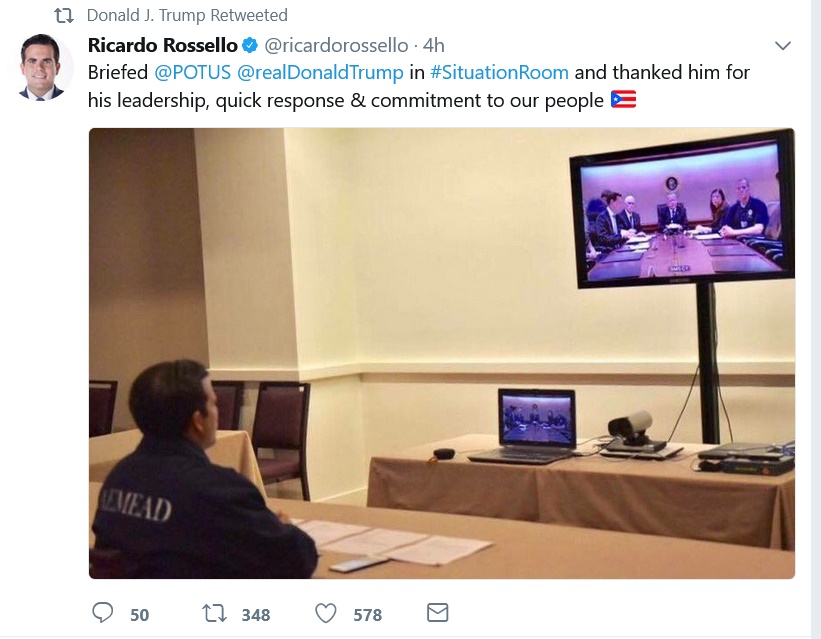Open Donald J. Trump Retweeted link
The image size is (821, 639).
[x=187, y=16]
